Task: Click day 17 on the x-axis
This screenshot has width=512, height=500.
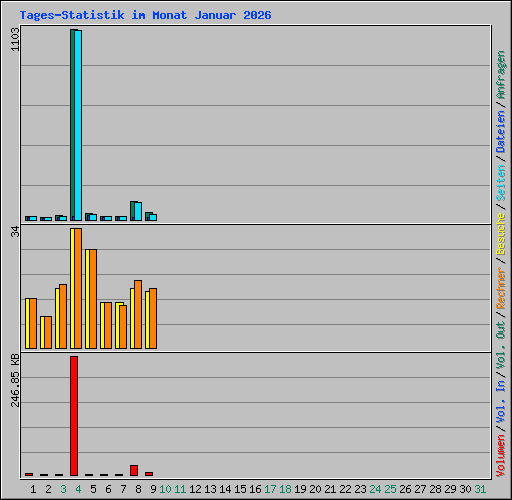Action: pos(270,489)
